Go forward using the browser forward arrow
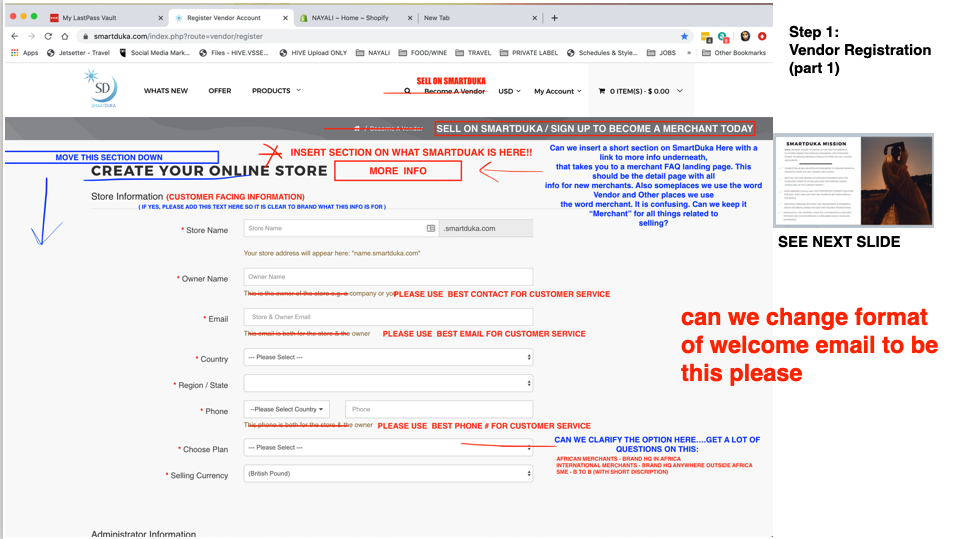 (31, 36)
